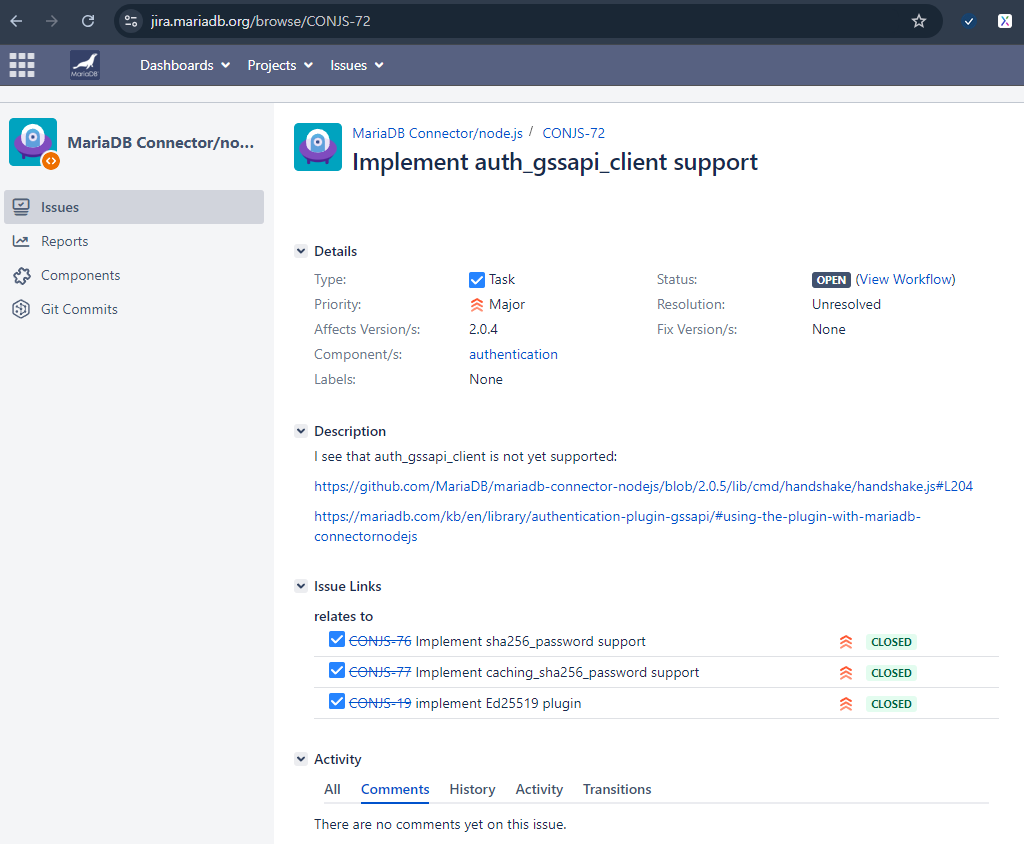Click the OPEN status badge
Viewport: 1024px width, 844px height.
point(831,280)
